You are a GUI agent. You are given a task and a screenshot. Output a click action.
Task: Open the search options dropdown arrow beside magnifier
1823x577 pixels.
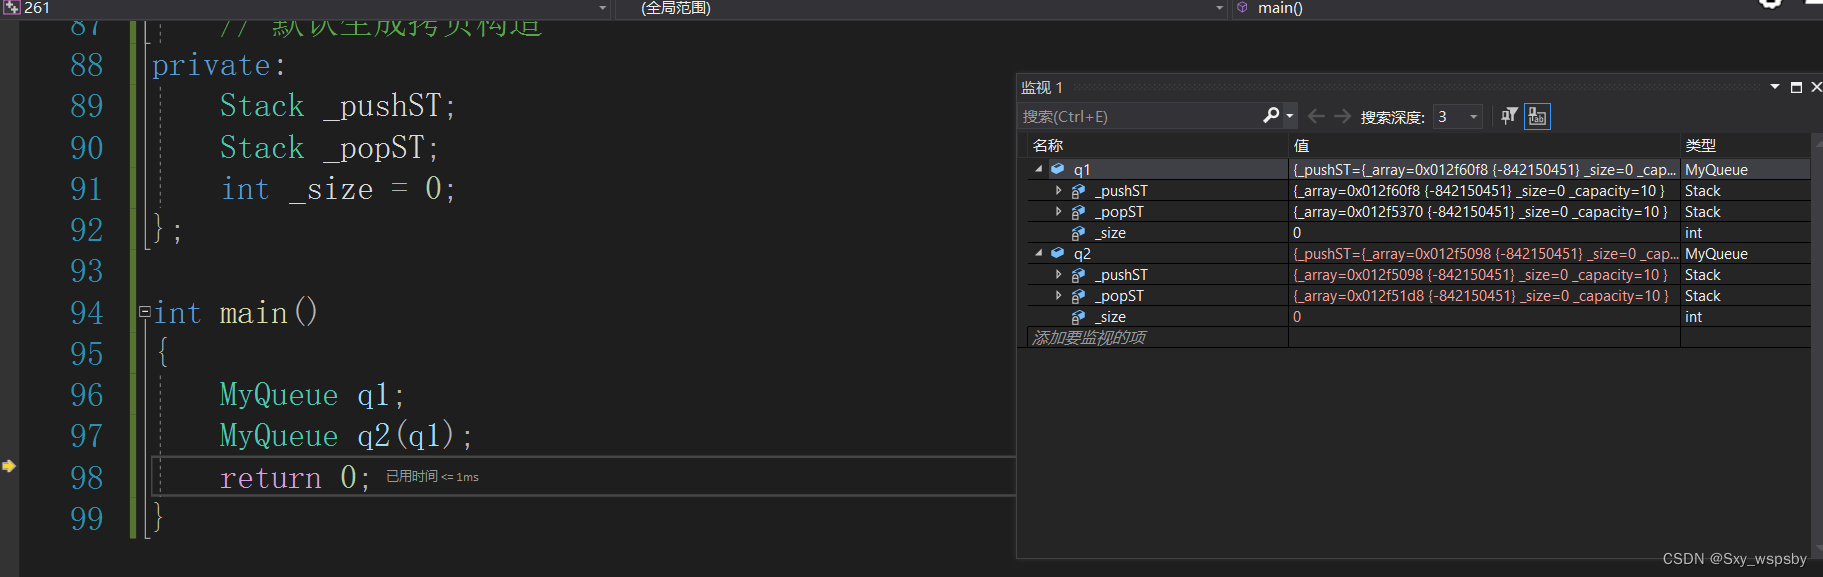pos(1289,117)
